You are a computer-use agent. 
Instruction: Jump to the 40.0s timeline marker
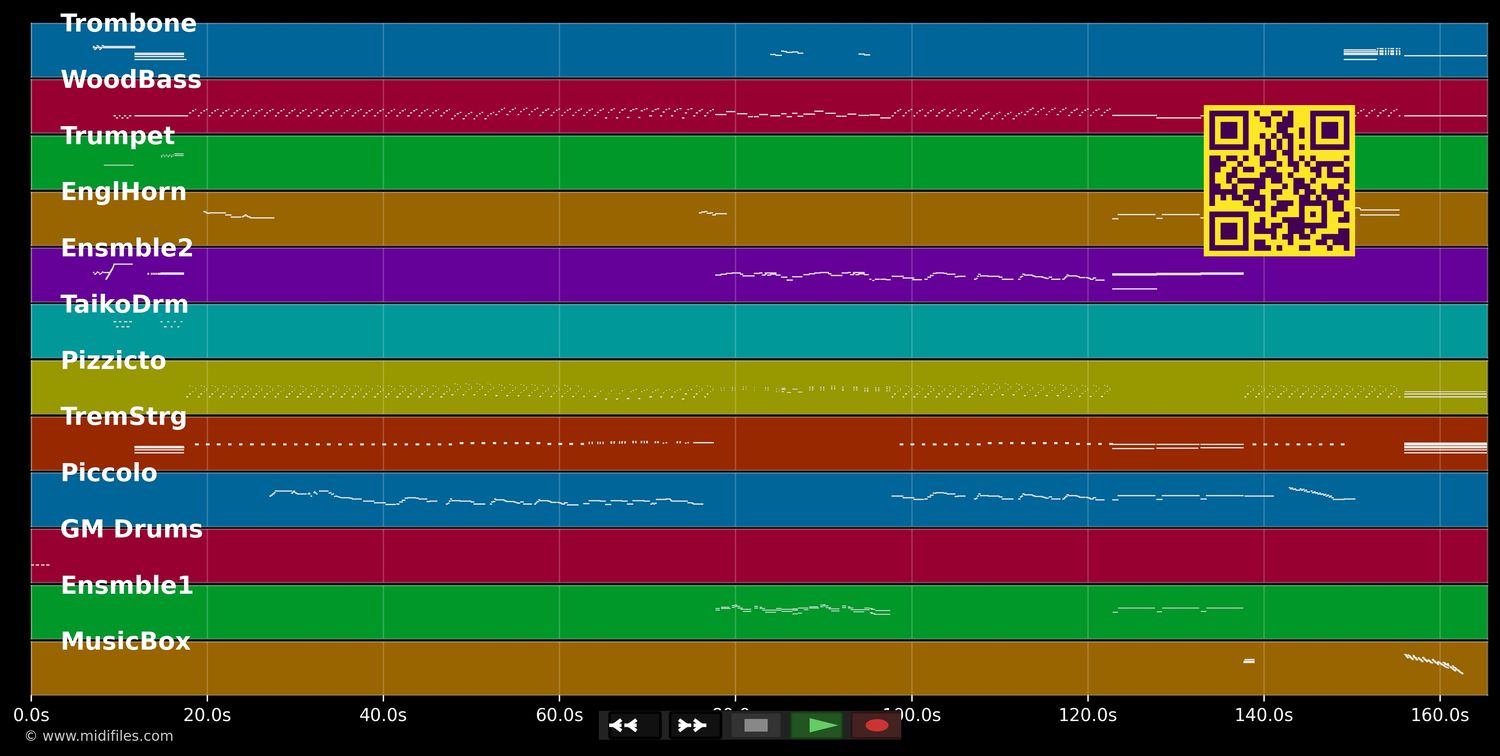point(383,716)
